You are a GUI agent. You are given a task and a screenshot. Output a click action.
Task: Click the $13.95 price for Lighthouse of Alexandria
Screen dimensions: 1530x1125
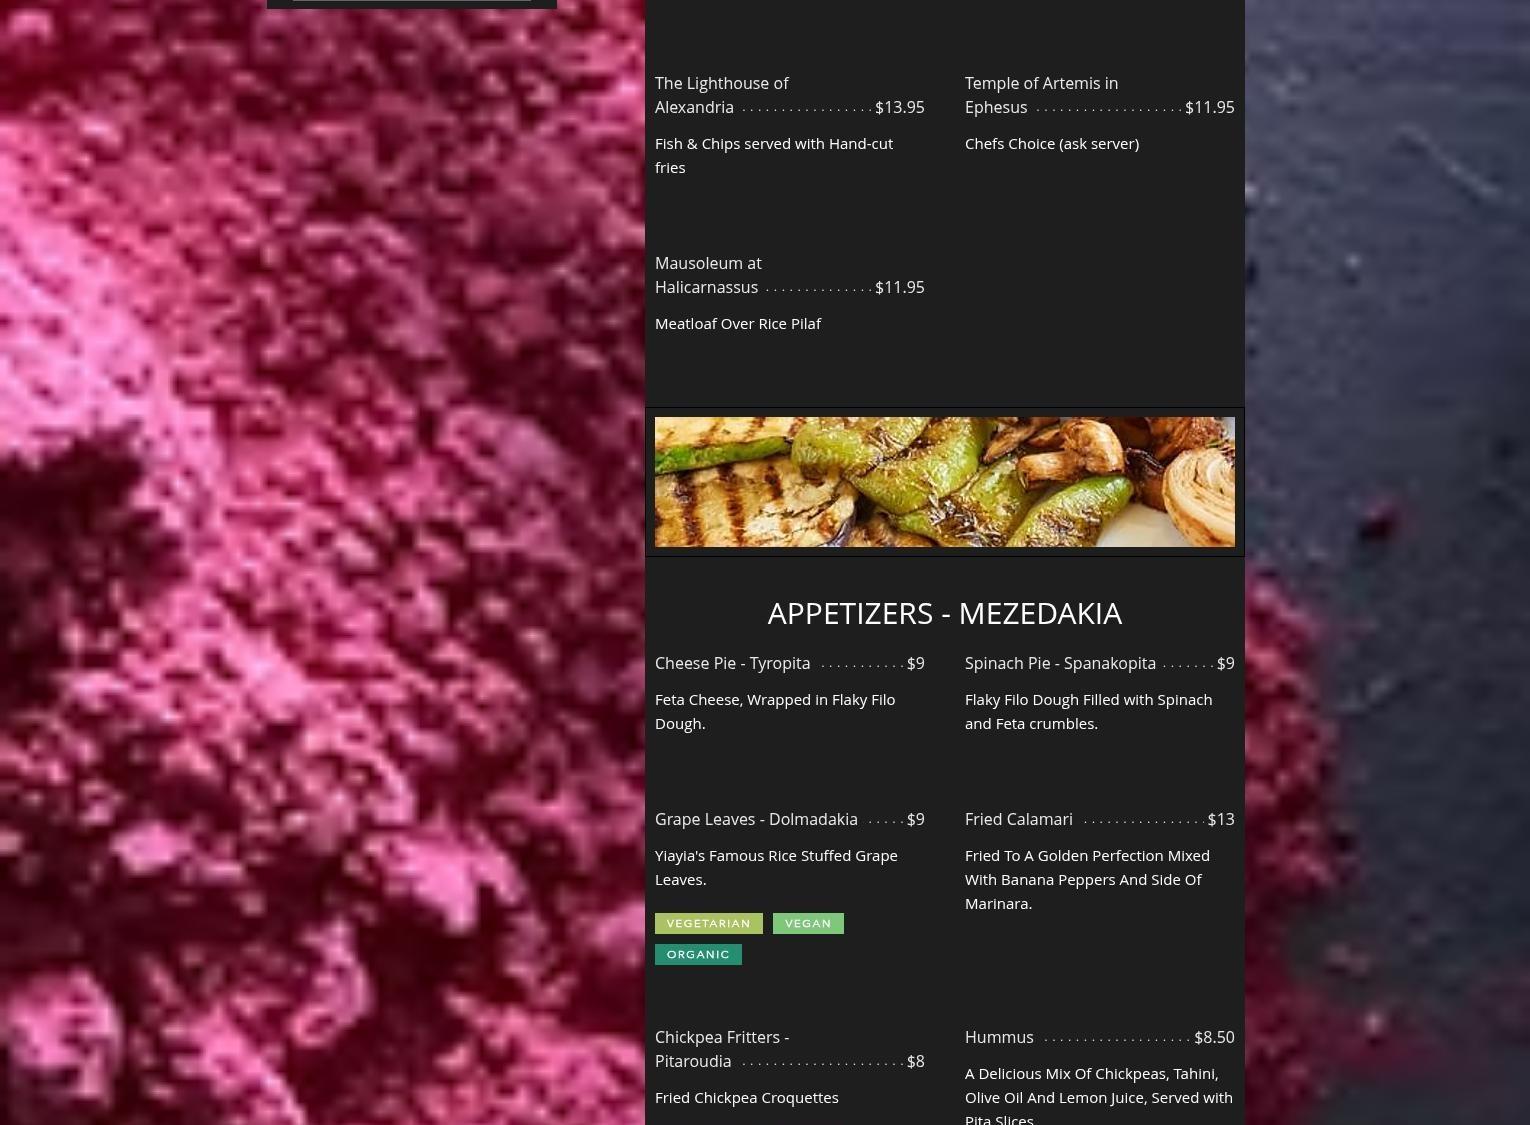(900, 107)
